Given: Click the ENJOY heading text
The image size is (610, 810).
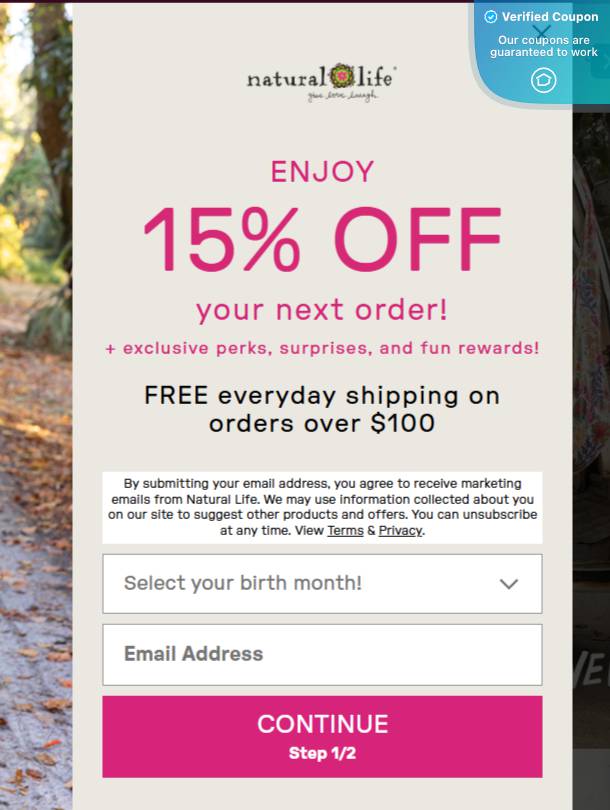Looking at the screenshot, I should click(322, 171).
